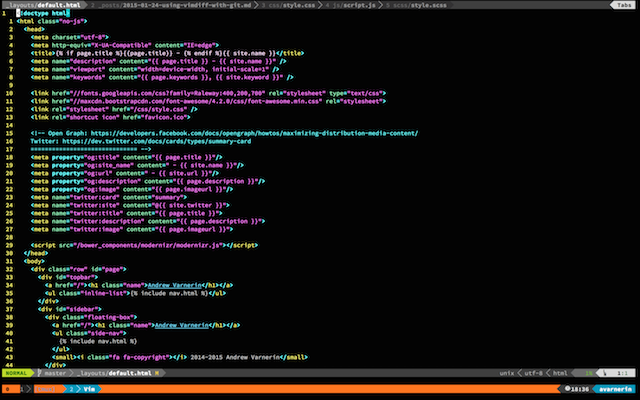Click the div id="page" line
The width and height of the screenshot is (640, 400).
click(78, 269)
